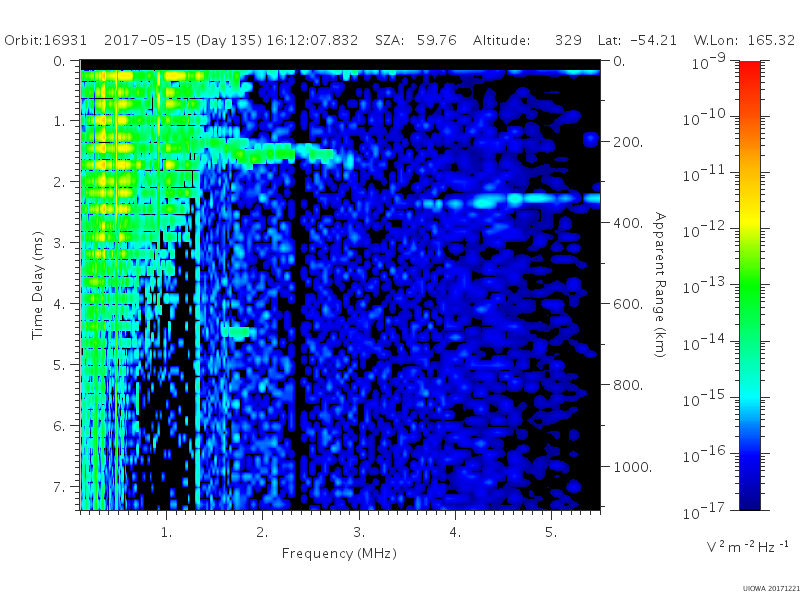Select the date 2017-05-15 in header
800x600 pixels.
(x=147, y=40)
